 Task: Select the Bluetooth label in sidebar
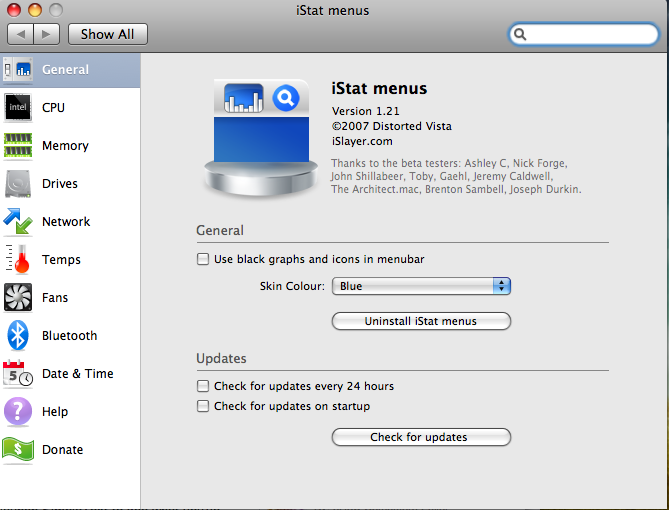pos(70,335)
